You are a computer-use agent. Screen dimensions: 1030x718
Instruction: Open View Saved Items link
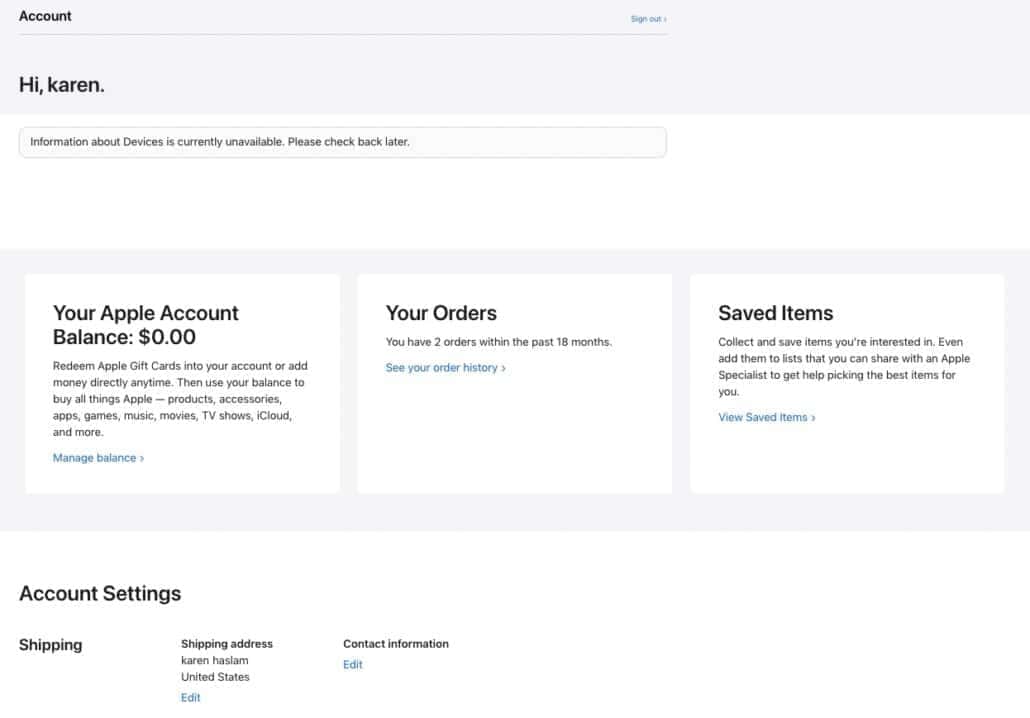click(766, 417)
